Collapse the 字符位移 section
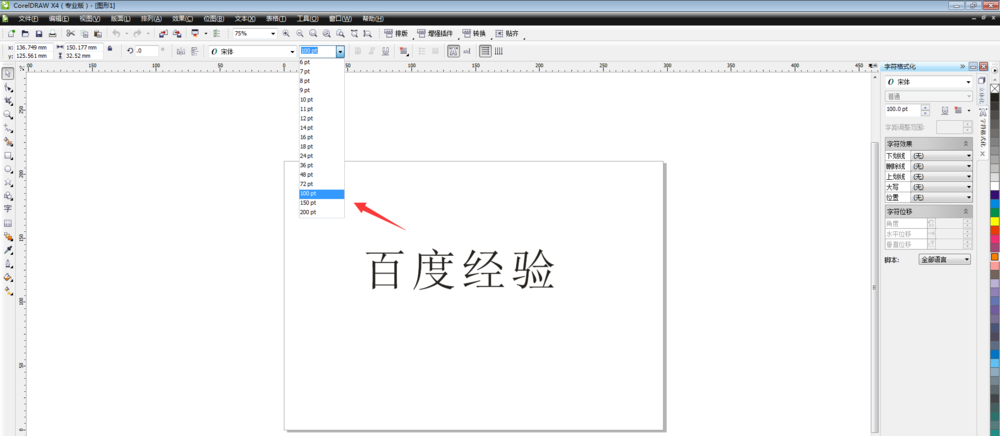This screenshot has height=436, width=1000. tap(966, 211)
